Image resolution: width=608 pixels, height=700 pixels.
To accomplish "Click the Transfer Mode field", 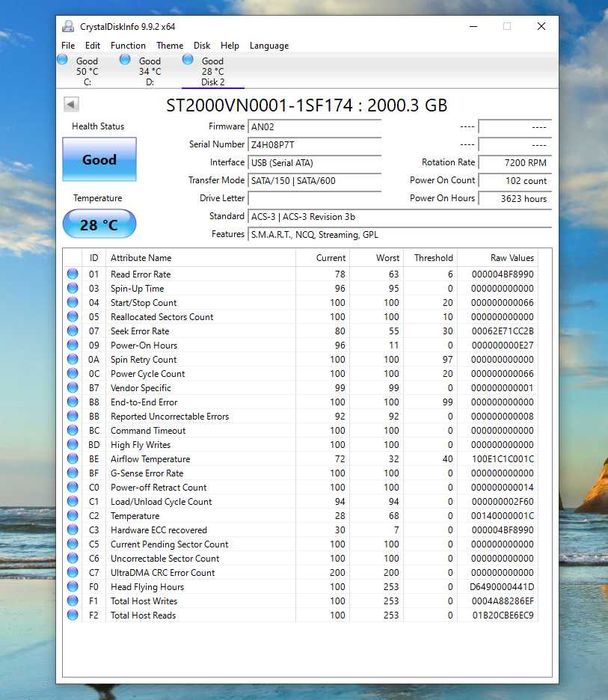I will coord(315,180).
